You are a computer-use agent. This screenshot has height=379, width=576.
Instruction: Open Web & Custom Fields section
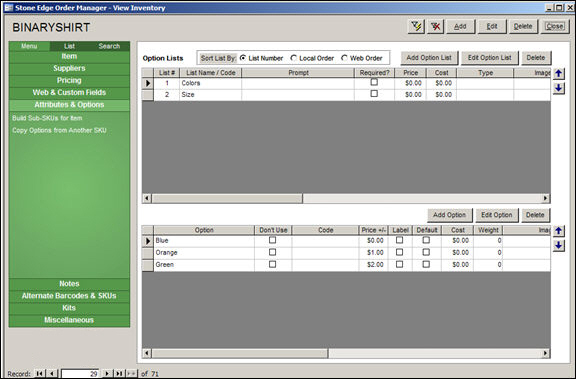click(69, 93)
